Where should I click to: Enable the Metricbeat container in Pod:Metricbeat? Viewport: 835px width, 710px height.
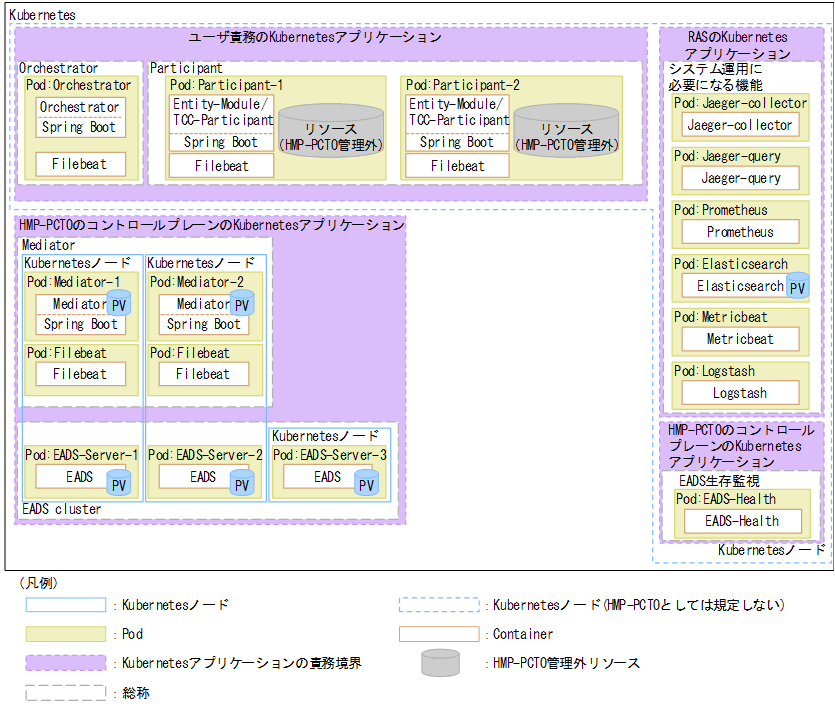pos(739,338)
